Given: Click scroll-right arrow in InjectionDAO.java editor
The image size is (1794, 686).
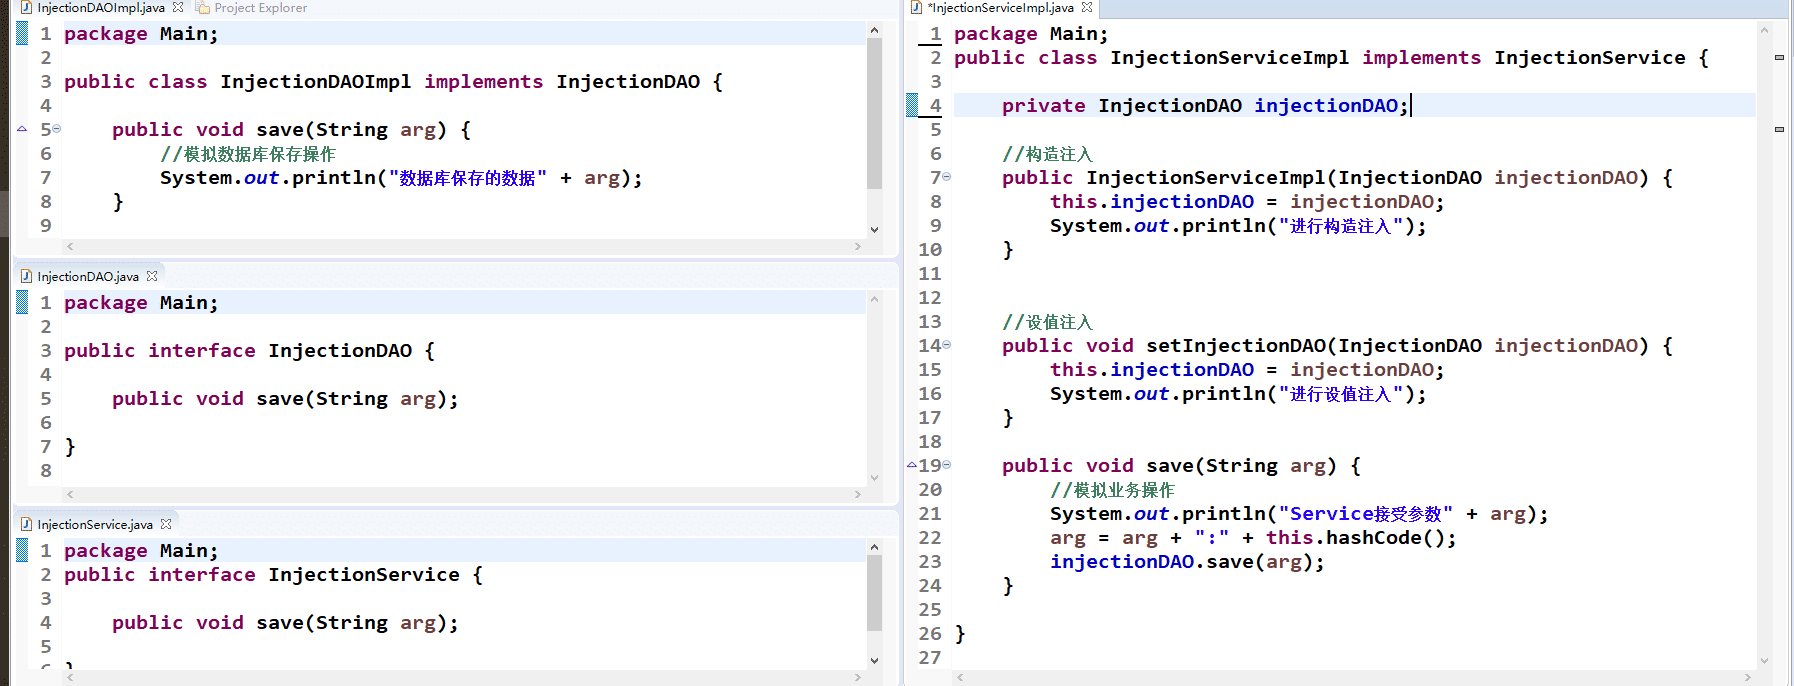Looking at the screenshot, I should [x=858, y=494].
